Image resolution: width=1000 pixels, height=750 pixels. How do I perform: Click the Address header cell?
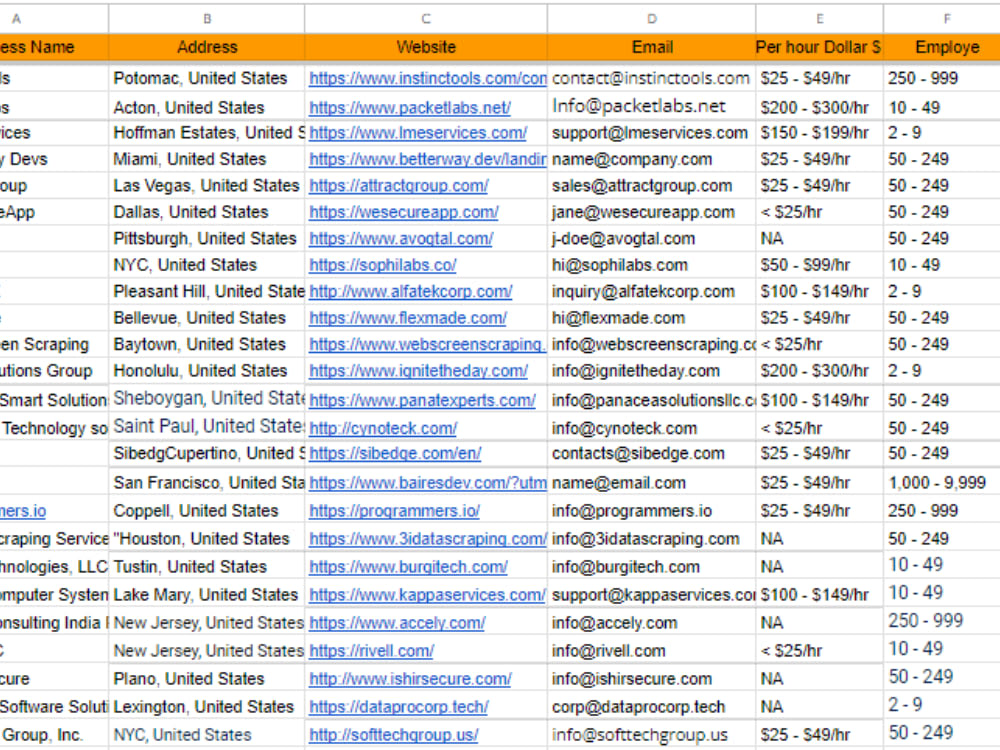tap(207, 47)
